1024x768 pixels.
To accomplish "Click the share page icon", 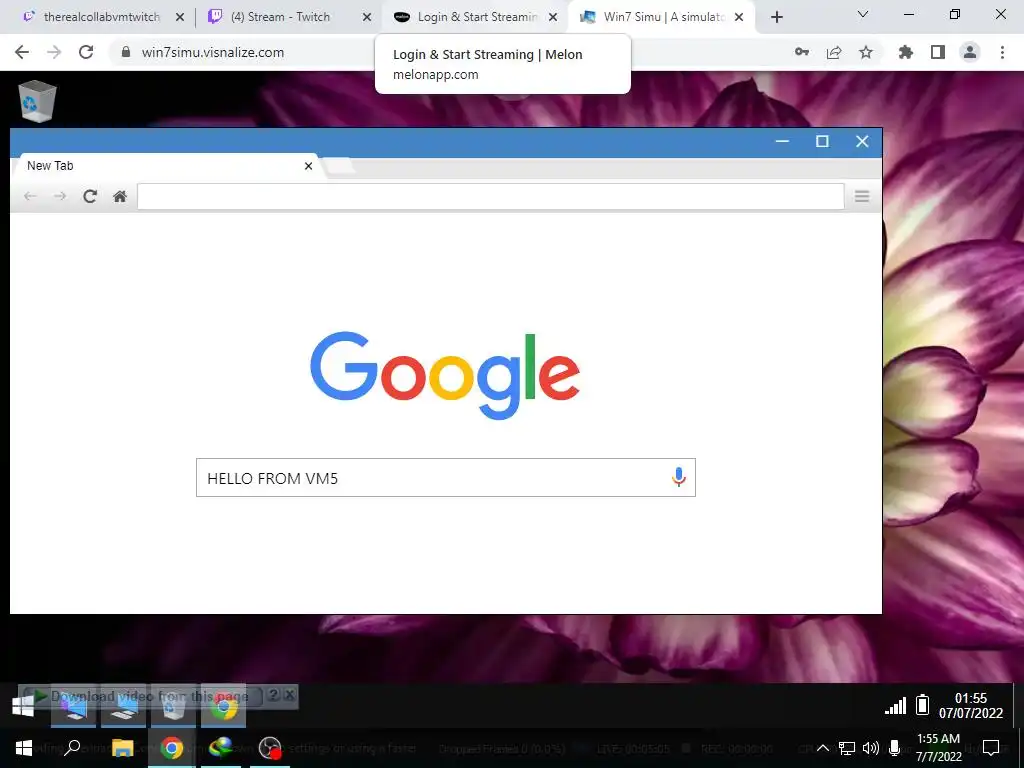I will point(834,52).
